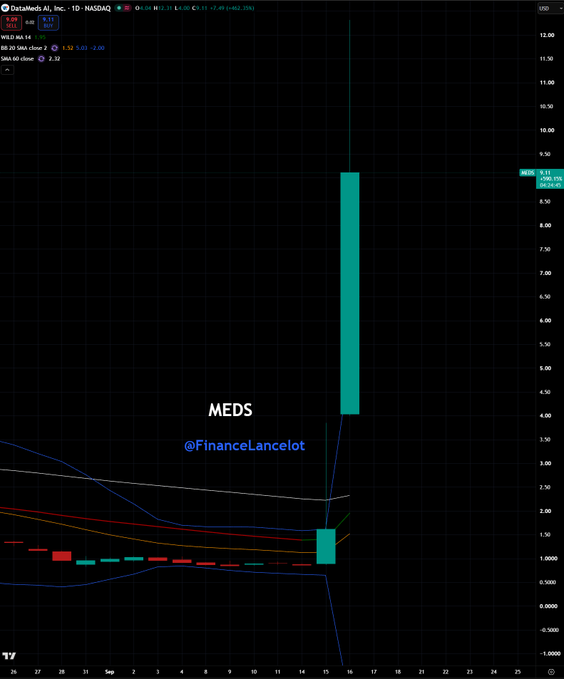Click the DataMeds AI symbol logo icon
The height and width of the screenshot is (679, 564).
(x=5, y=8)
